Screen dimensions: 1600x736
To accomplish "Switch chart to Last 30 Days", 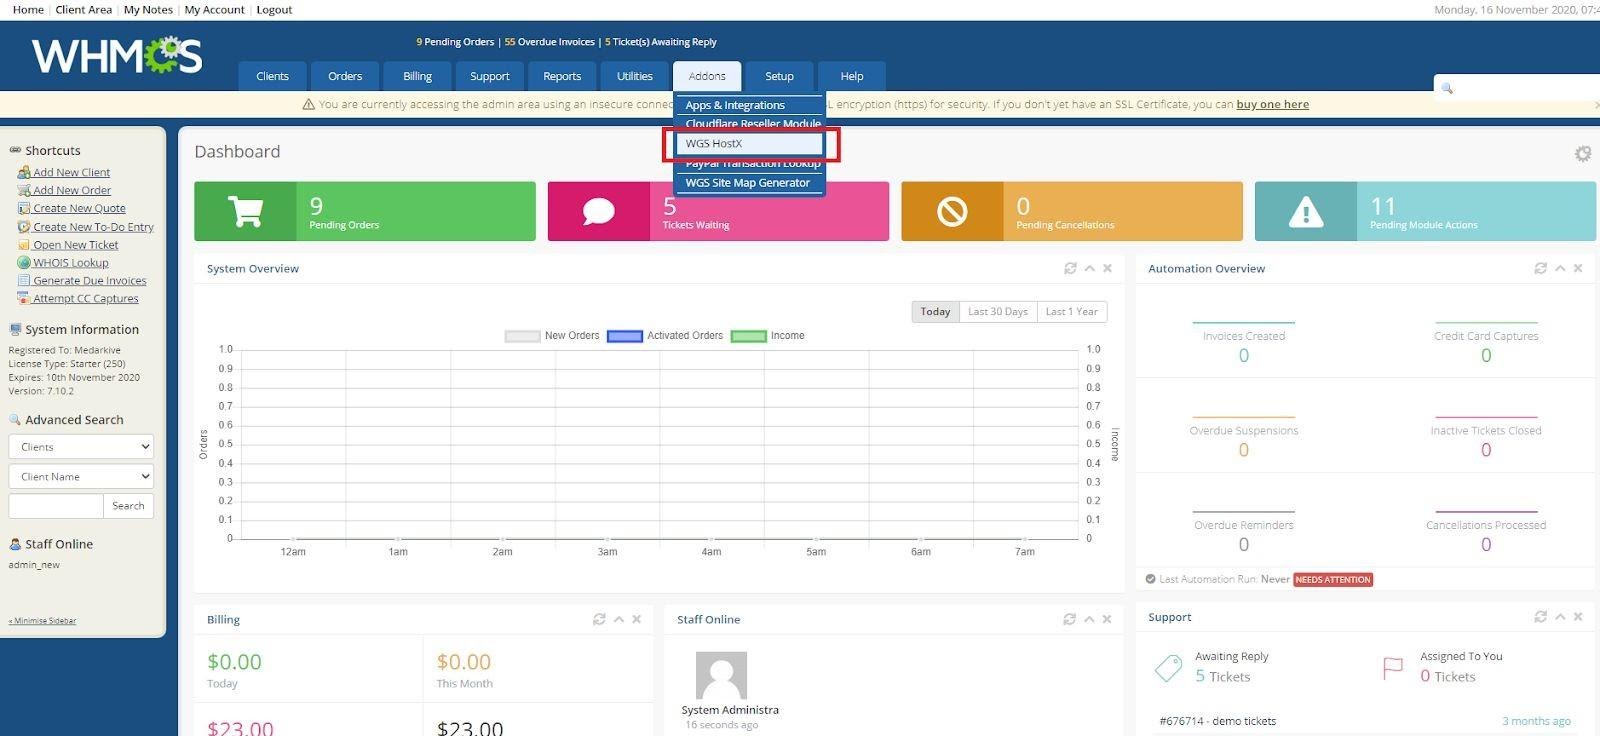I will pos(997,312).
